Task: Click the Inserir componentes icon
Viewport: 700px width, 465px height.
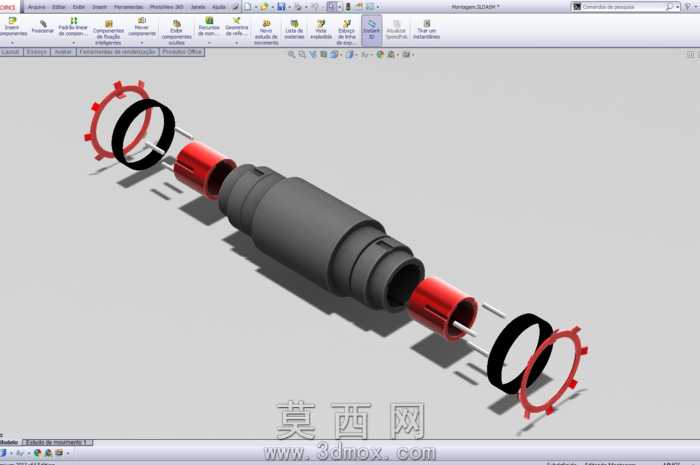Action: 12,21
